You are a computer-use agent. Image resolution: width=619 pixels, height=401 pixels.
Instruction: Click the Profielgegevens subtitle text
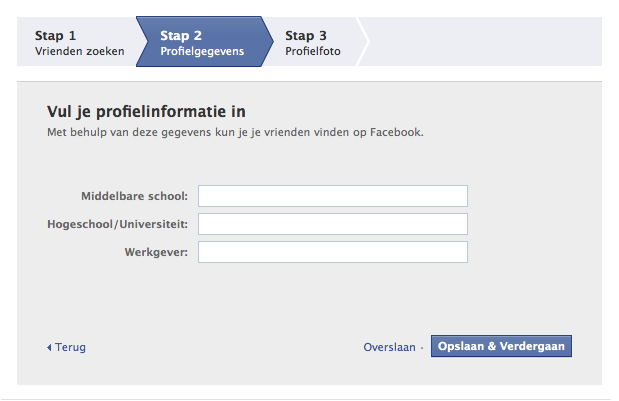(x=201, y=51)
